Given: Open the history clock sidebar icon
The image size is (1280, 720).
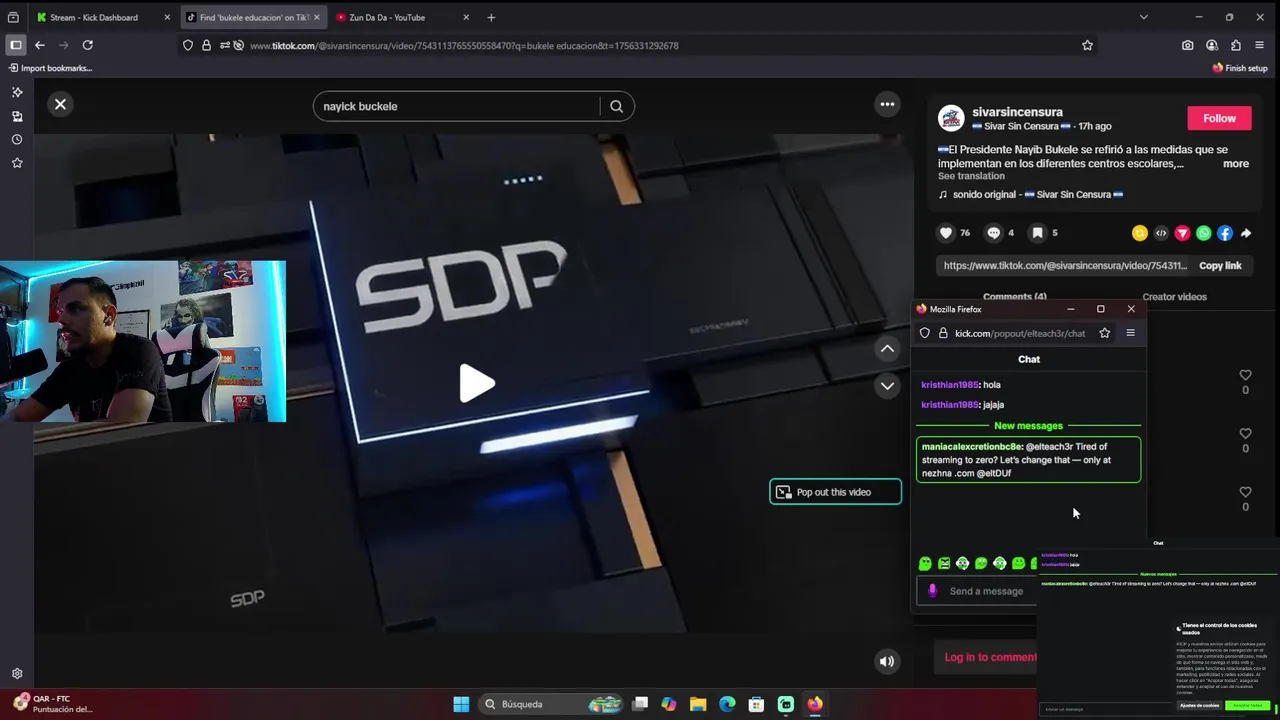Looking at the screenshot, I should click(x=17, y=139).
